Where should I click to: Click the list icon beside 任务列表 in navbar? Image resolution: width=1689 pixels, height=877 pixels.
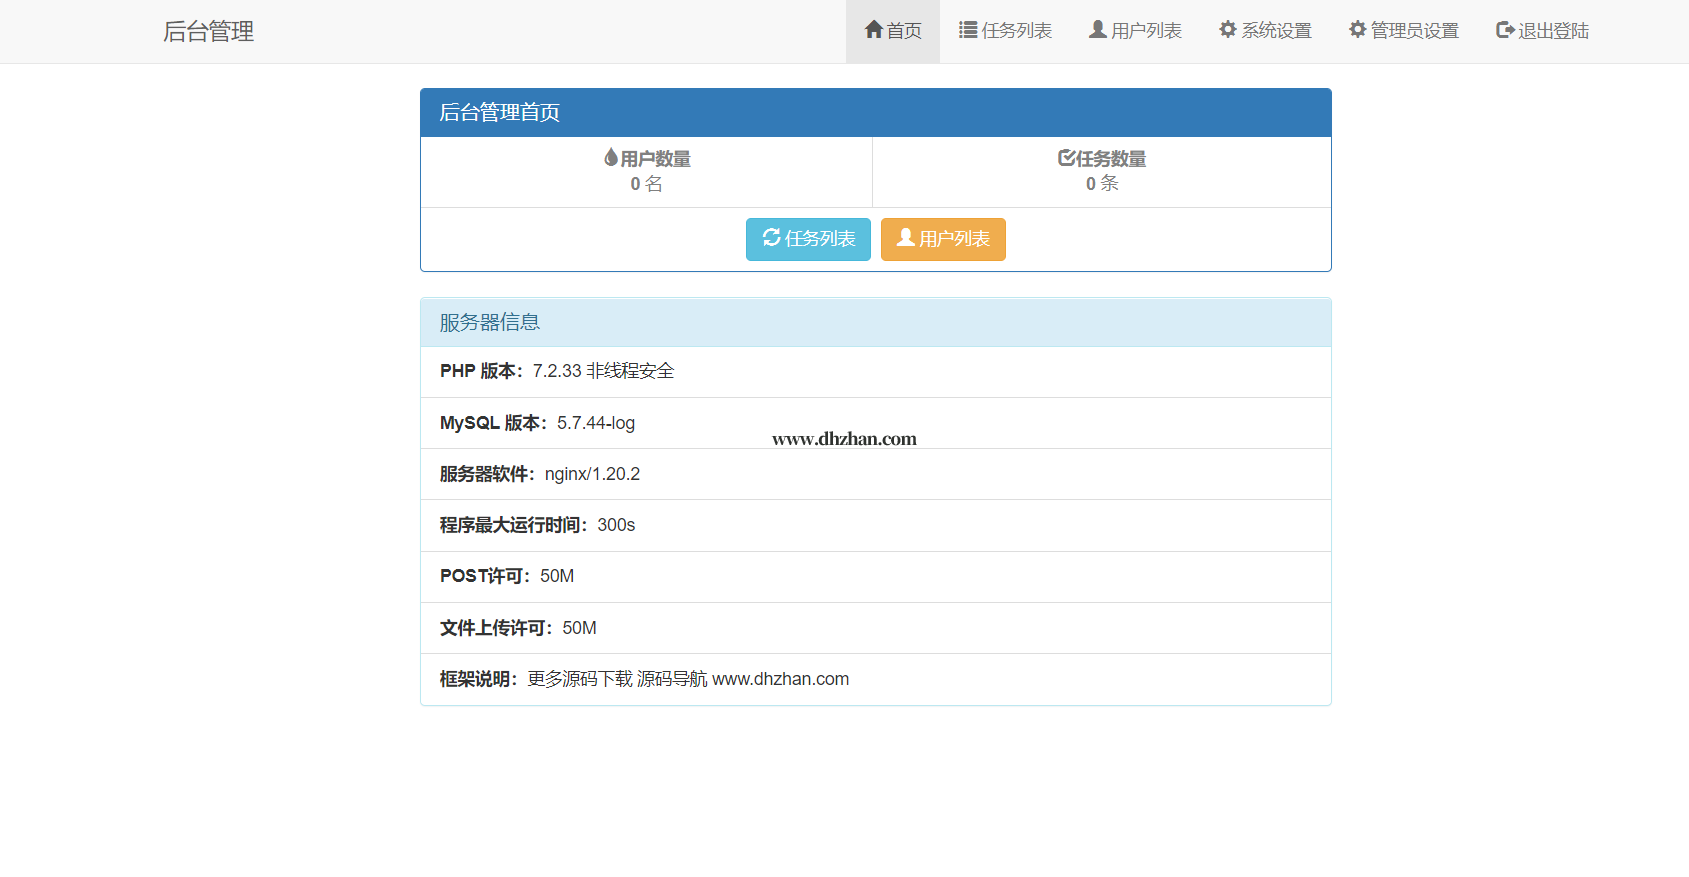(967, 30)
